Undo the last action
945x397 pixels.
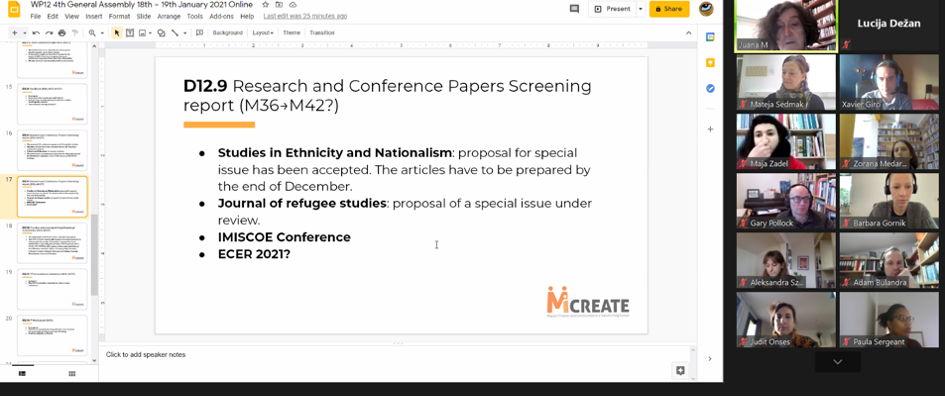37,33
